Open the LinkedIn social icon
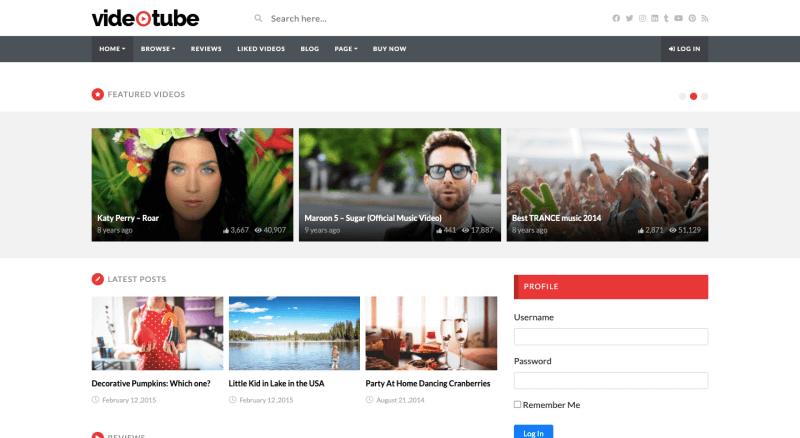Viewport: 800px width, 438px height. point(655,18)
